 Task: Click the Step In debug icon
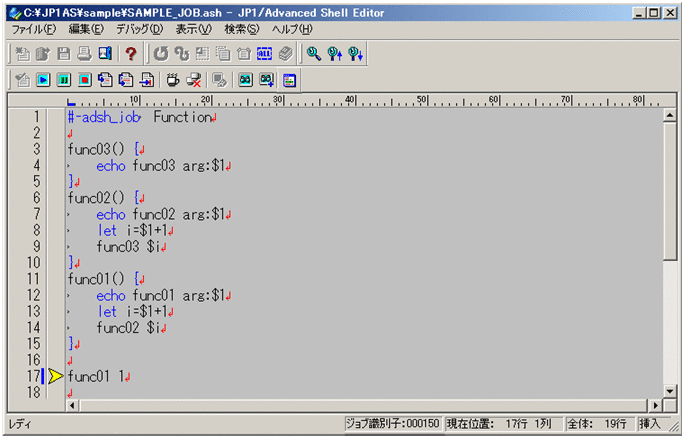[105, 80]
